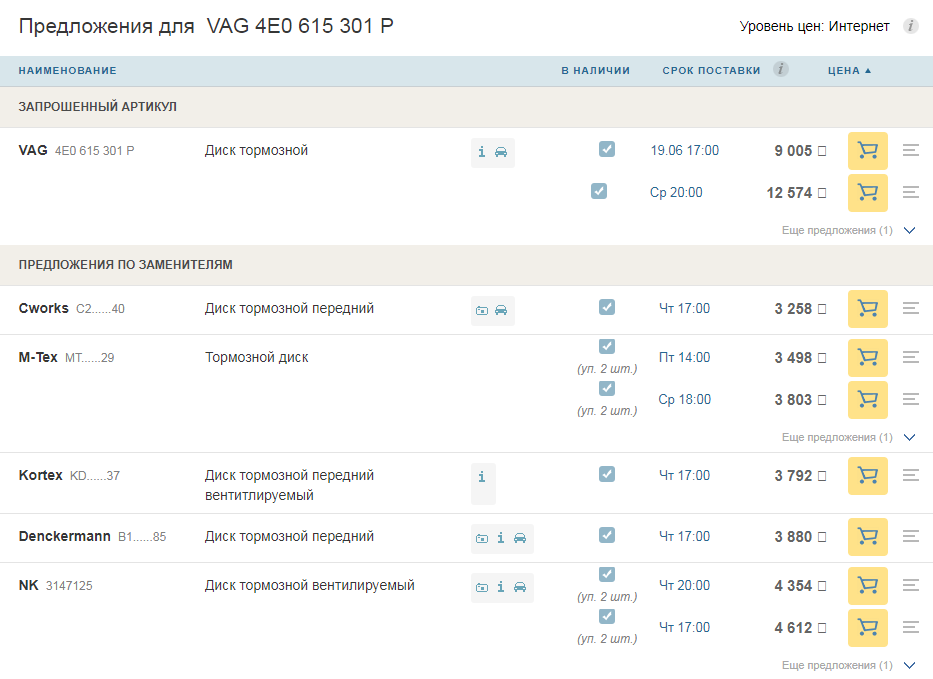The image size is (933, 679).
Task: Add M-Tex offer at 3 803 to cart
Action: pos(868,400)
